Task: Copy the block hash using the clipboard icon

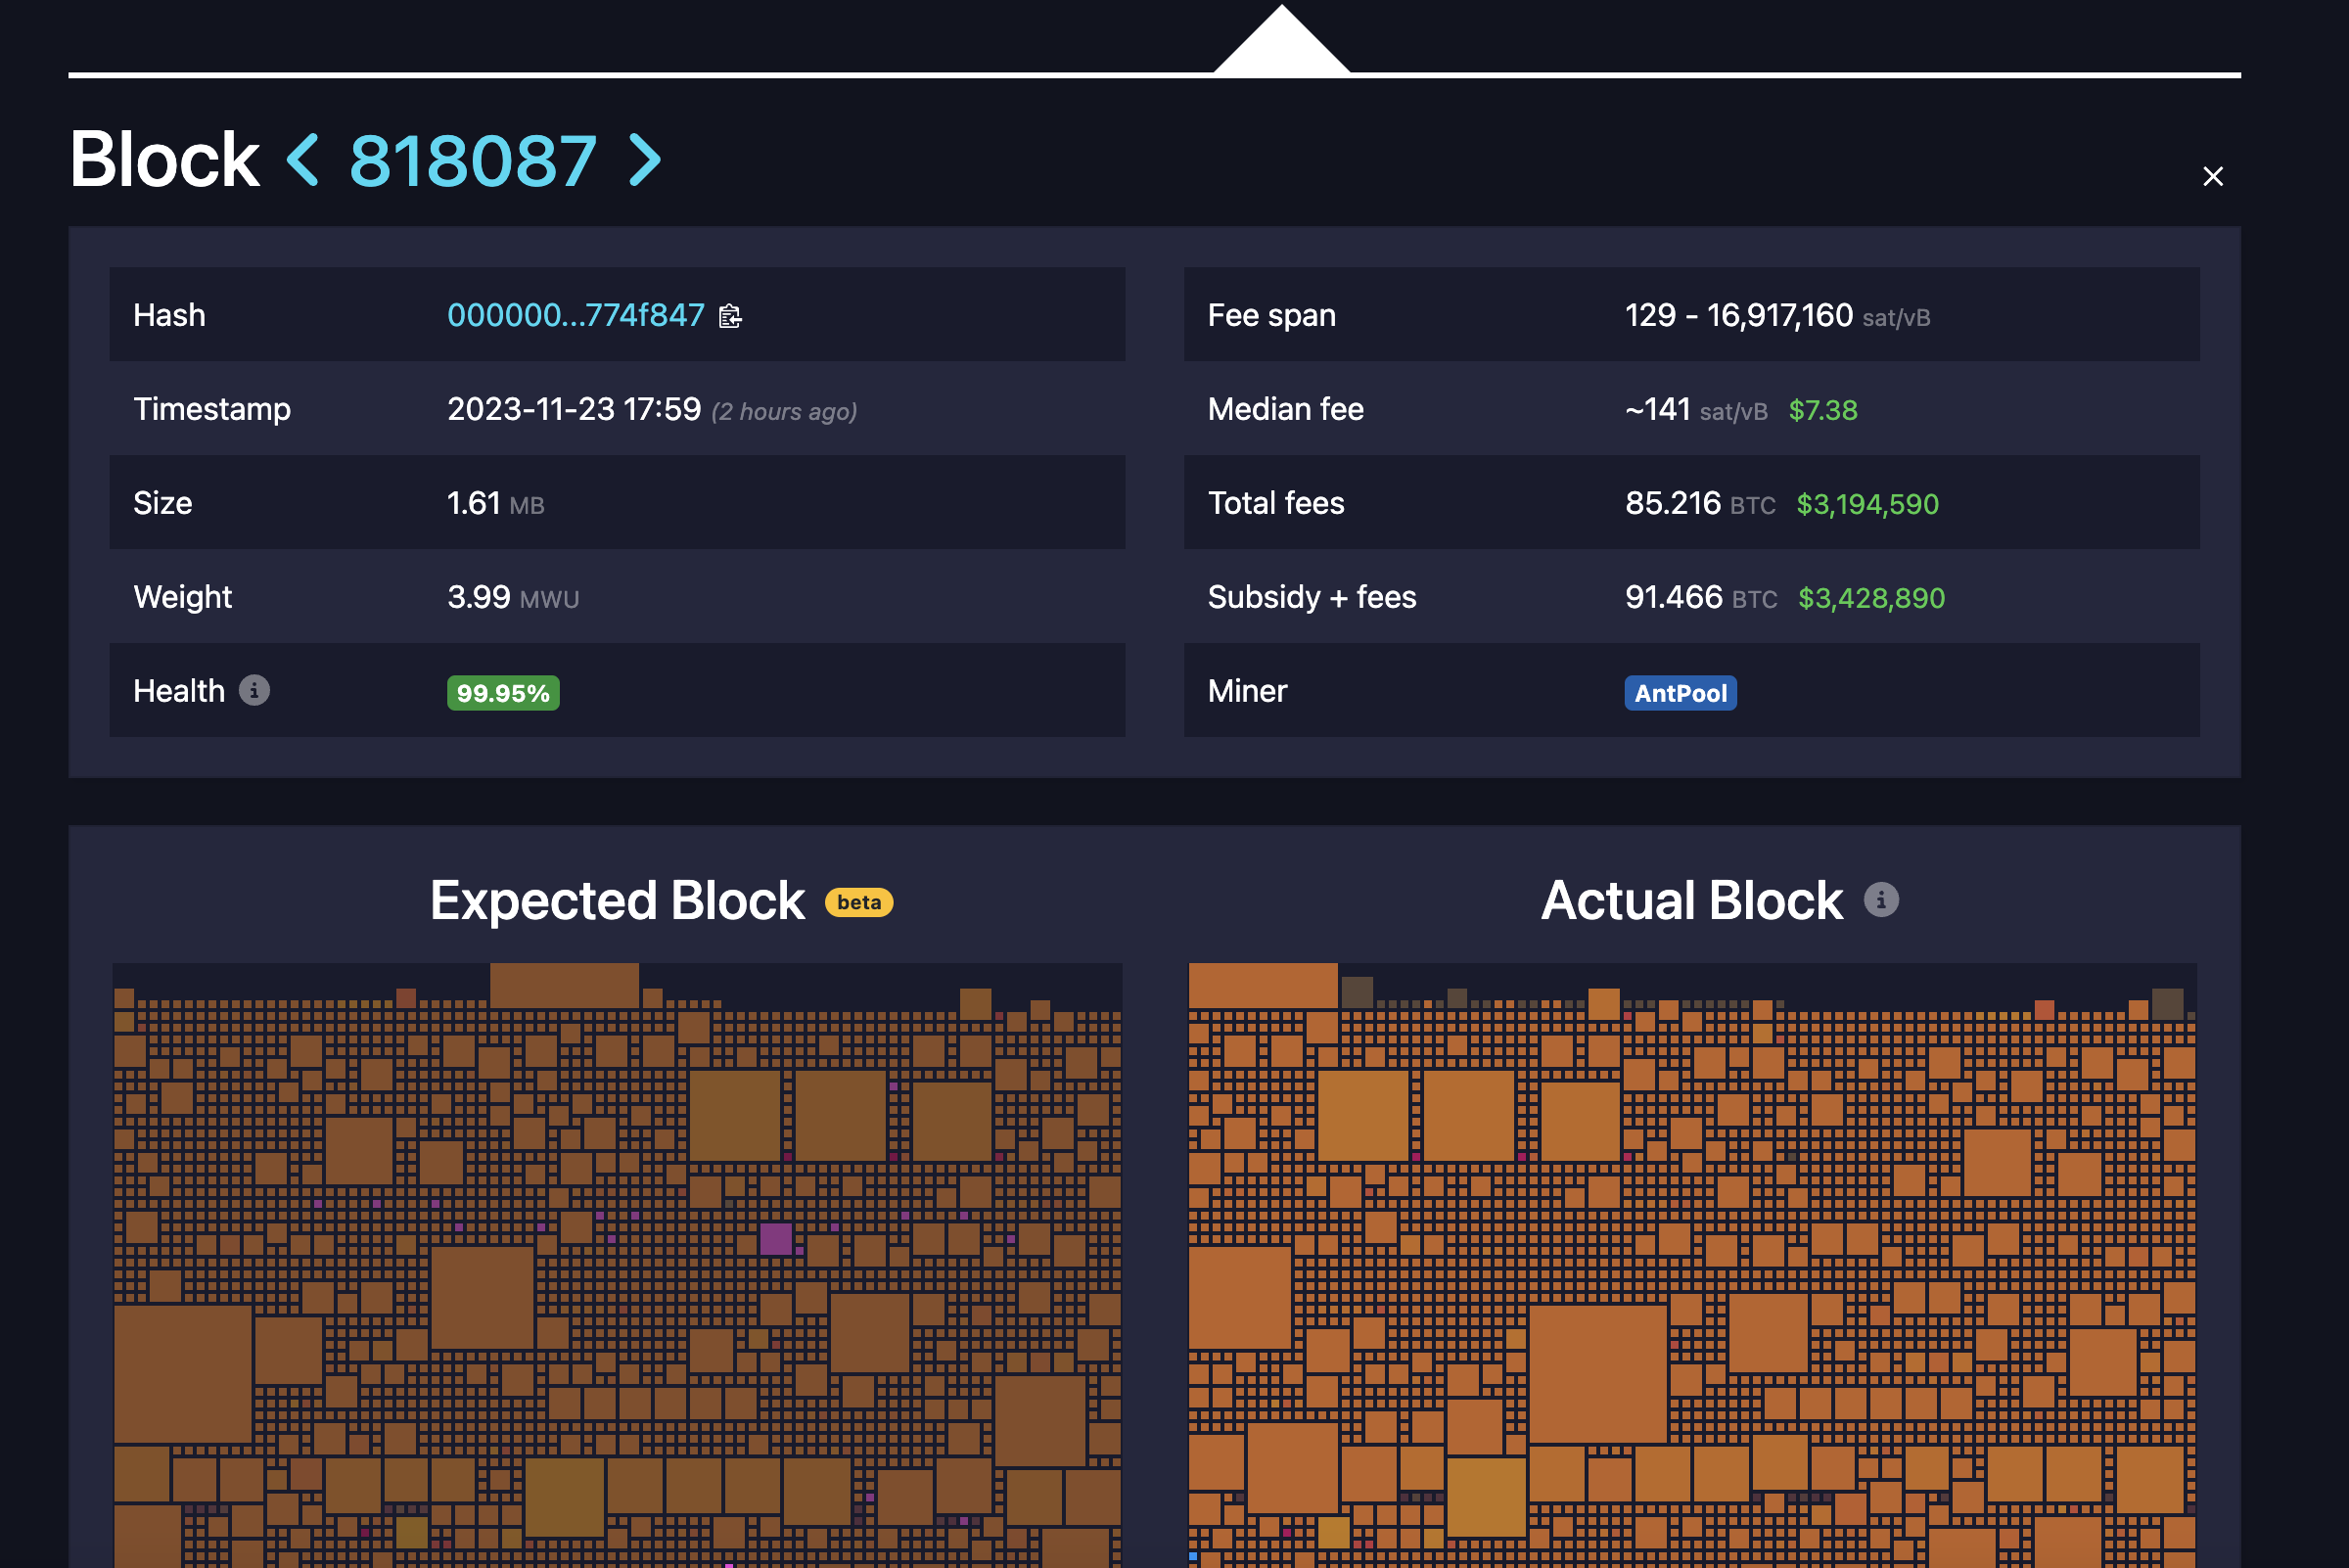Action: (731, 316)
